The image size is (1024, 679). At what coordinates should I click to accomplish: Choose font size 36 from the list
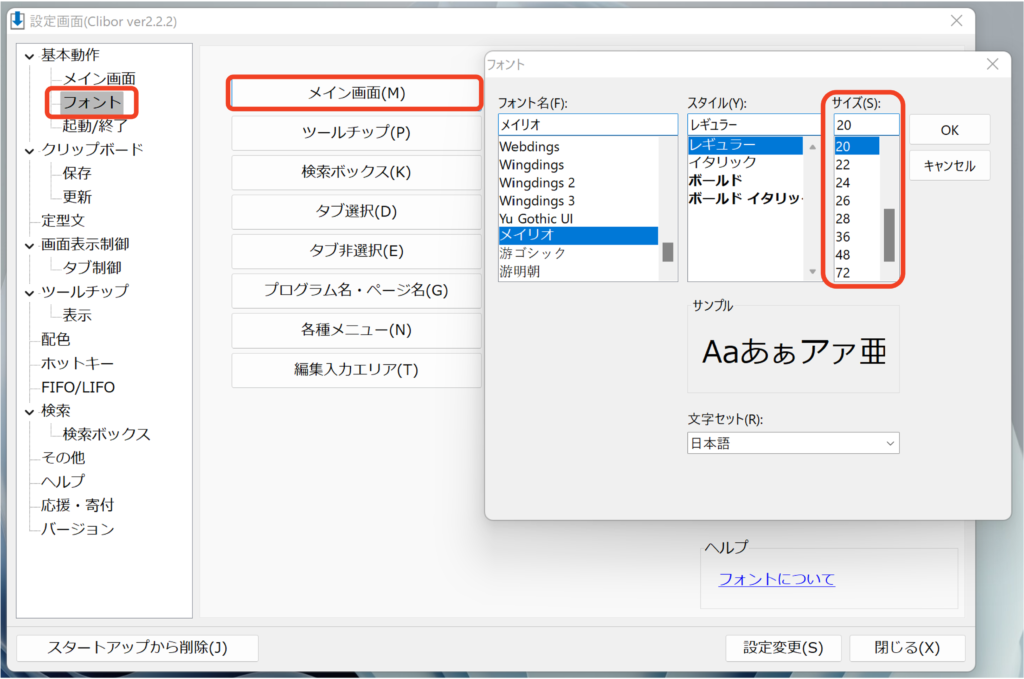(843, 237)
